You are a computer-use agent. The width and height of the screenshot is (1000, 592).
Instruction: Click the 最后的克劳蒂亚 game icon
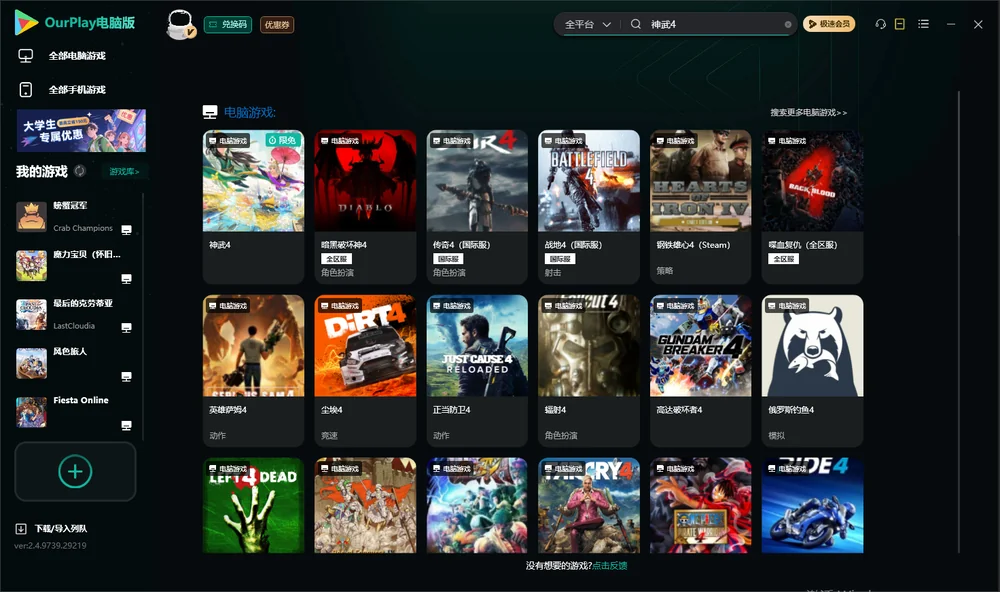[x=31, y=314]
